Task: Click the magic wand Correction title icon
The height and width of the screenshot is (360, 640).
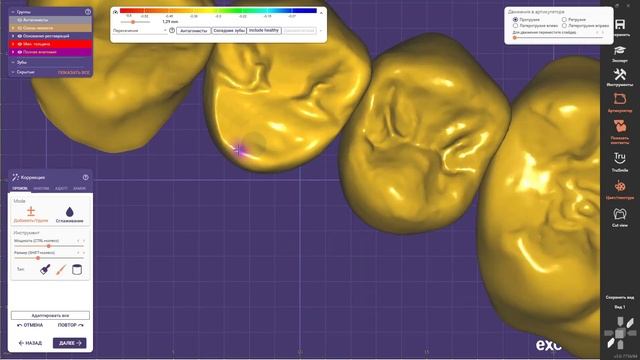Action: click(x=16, y=177)
